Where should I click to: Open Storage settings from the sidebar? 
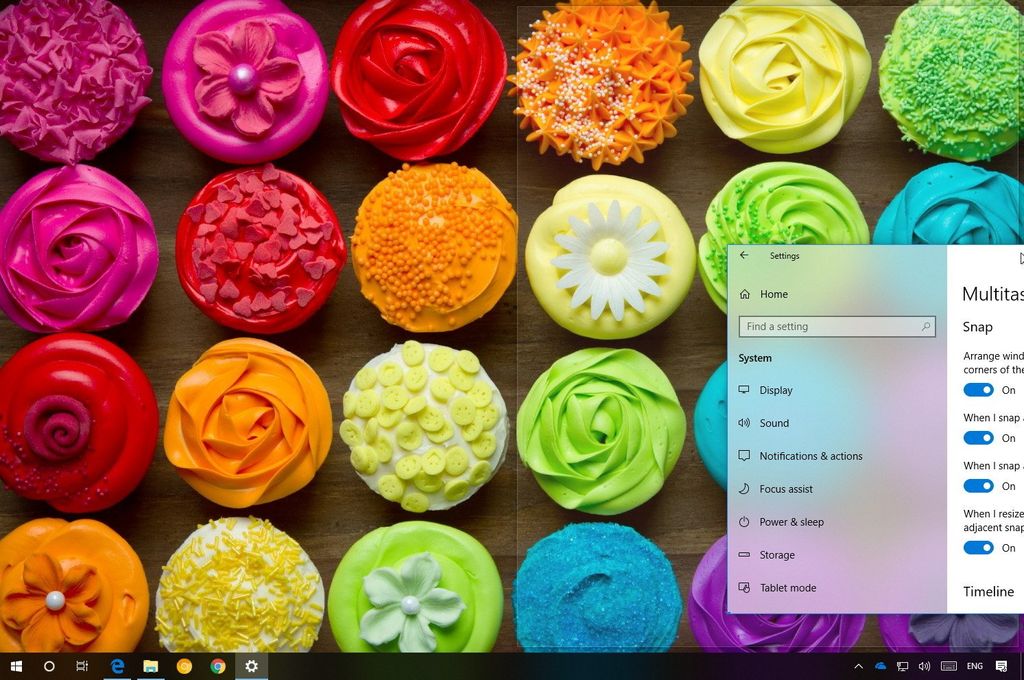(776, 555)
